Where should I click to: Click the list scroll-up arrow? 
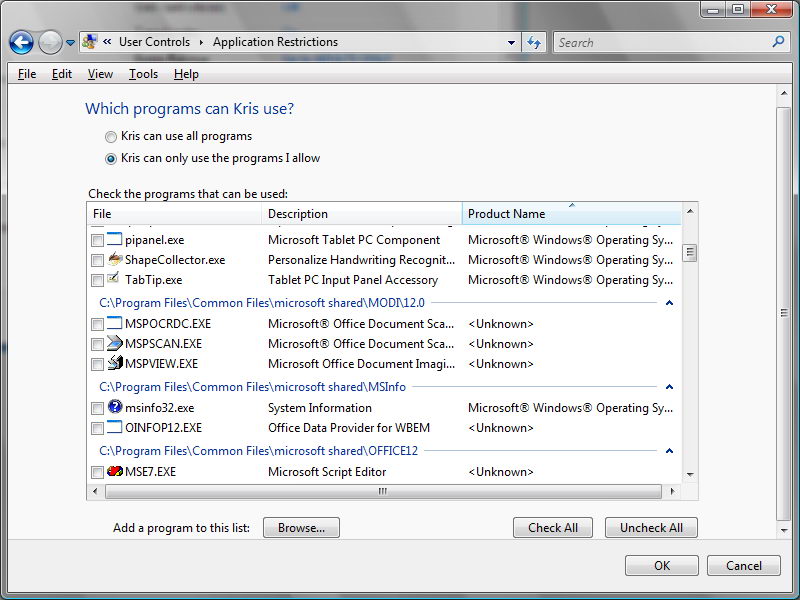[690, 211]
